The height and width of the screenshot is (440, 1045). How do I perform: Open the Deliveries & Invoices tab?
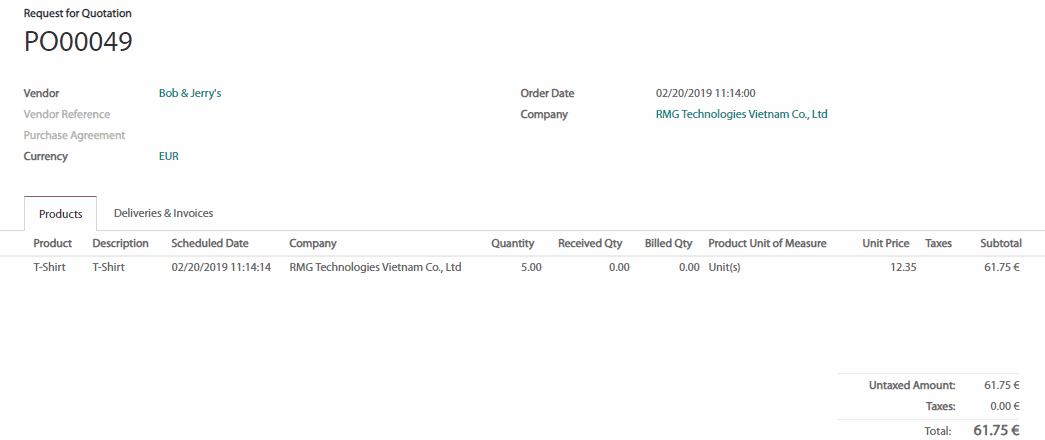(163, 213)
